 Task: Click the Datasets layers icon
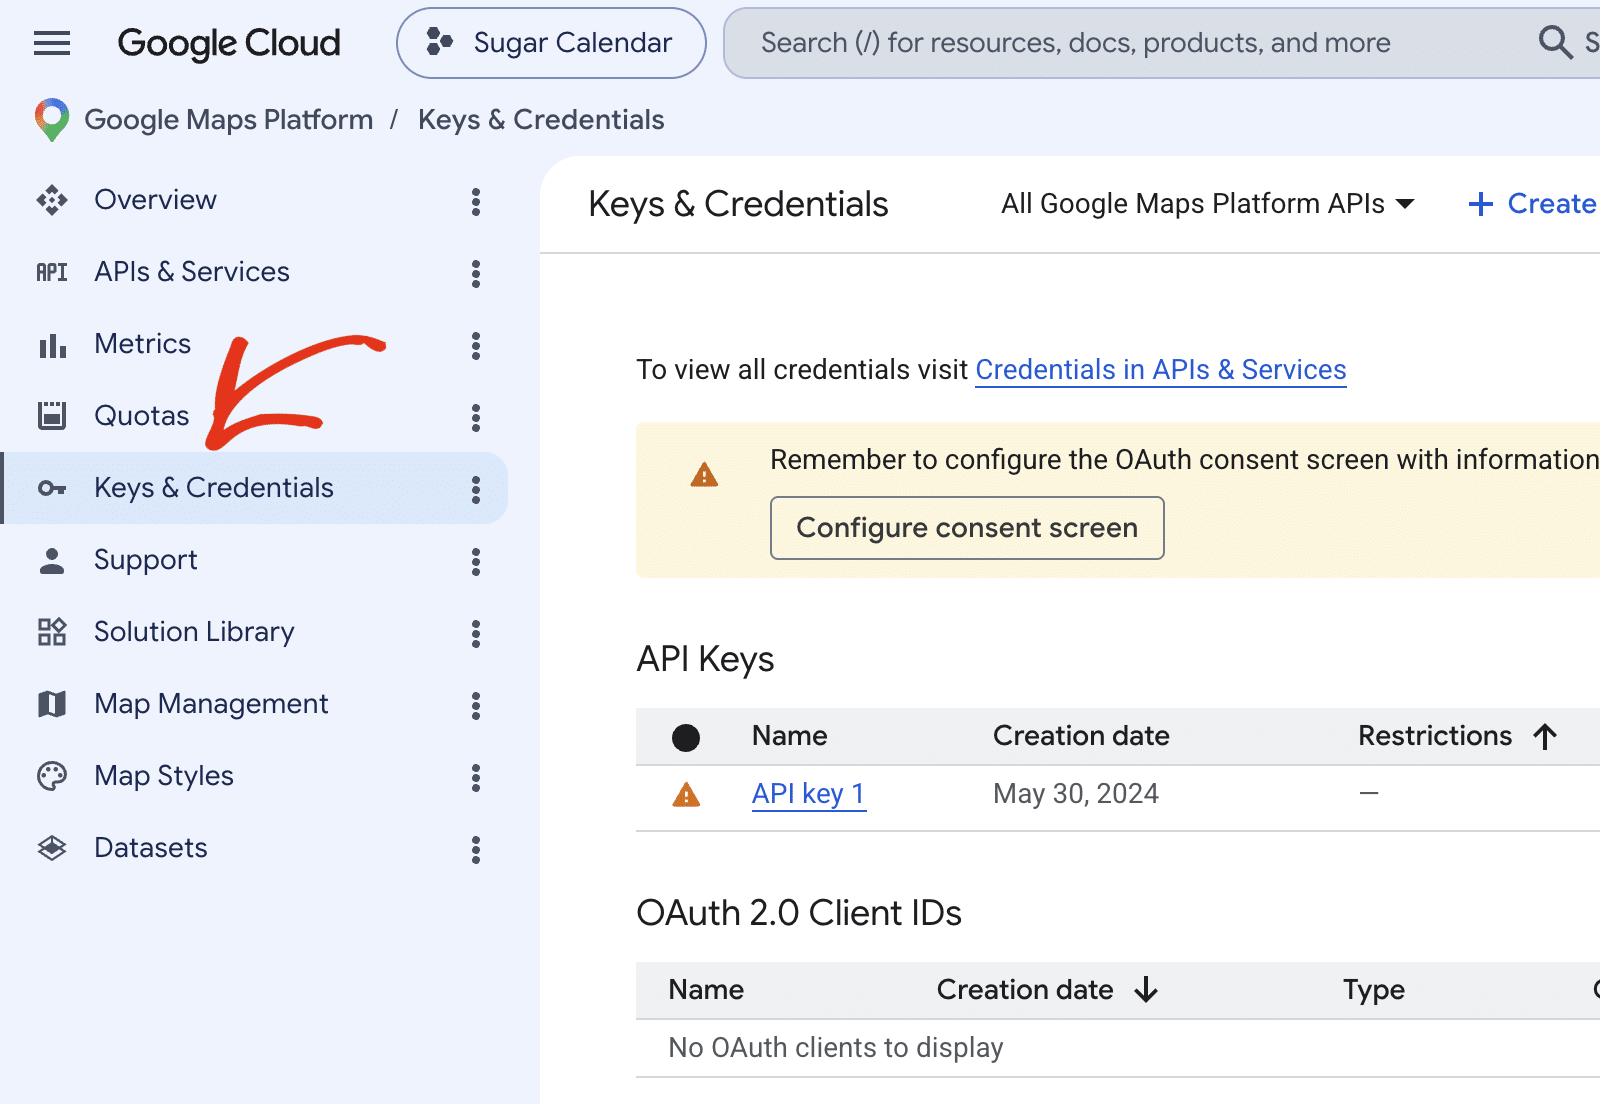click(52, 848)
